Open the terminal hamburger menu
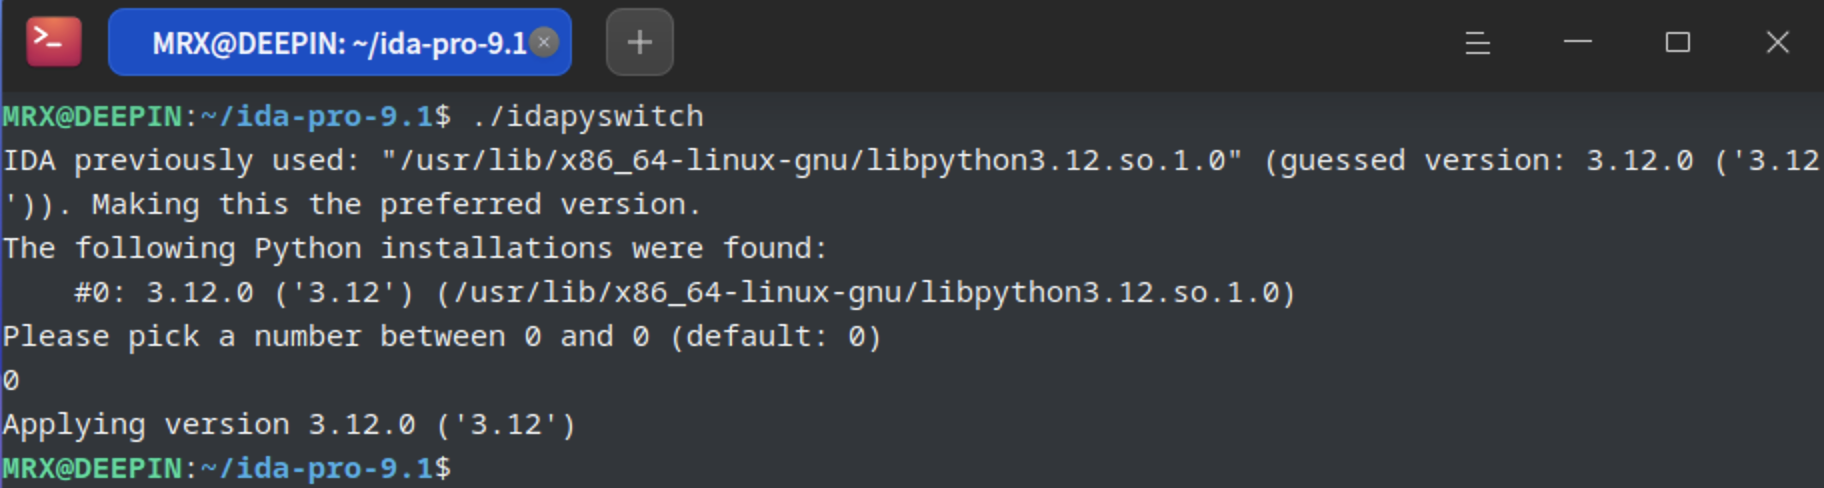 tap(1478, 42)
